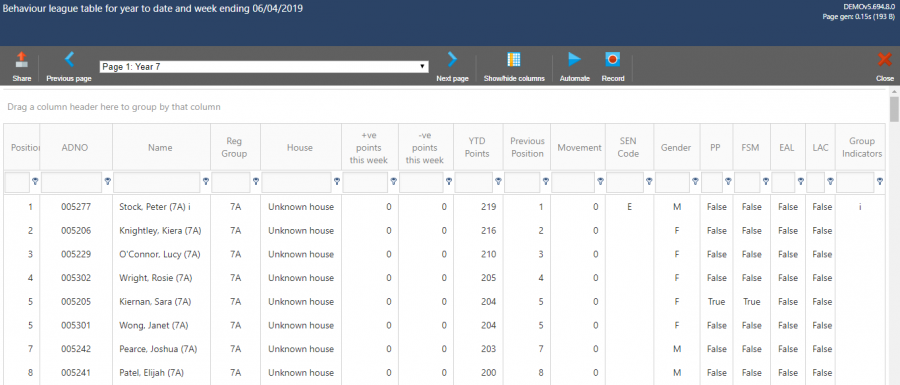Open the Page 1: Year 7 dropdown

(264, 67)
